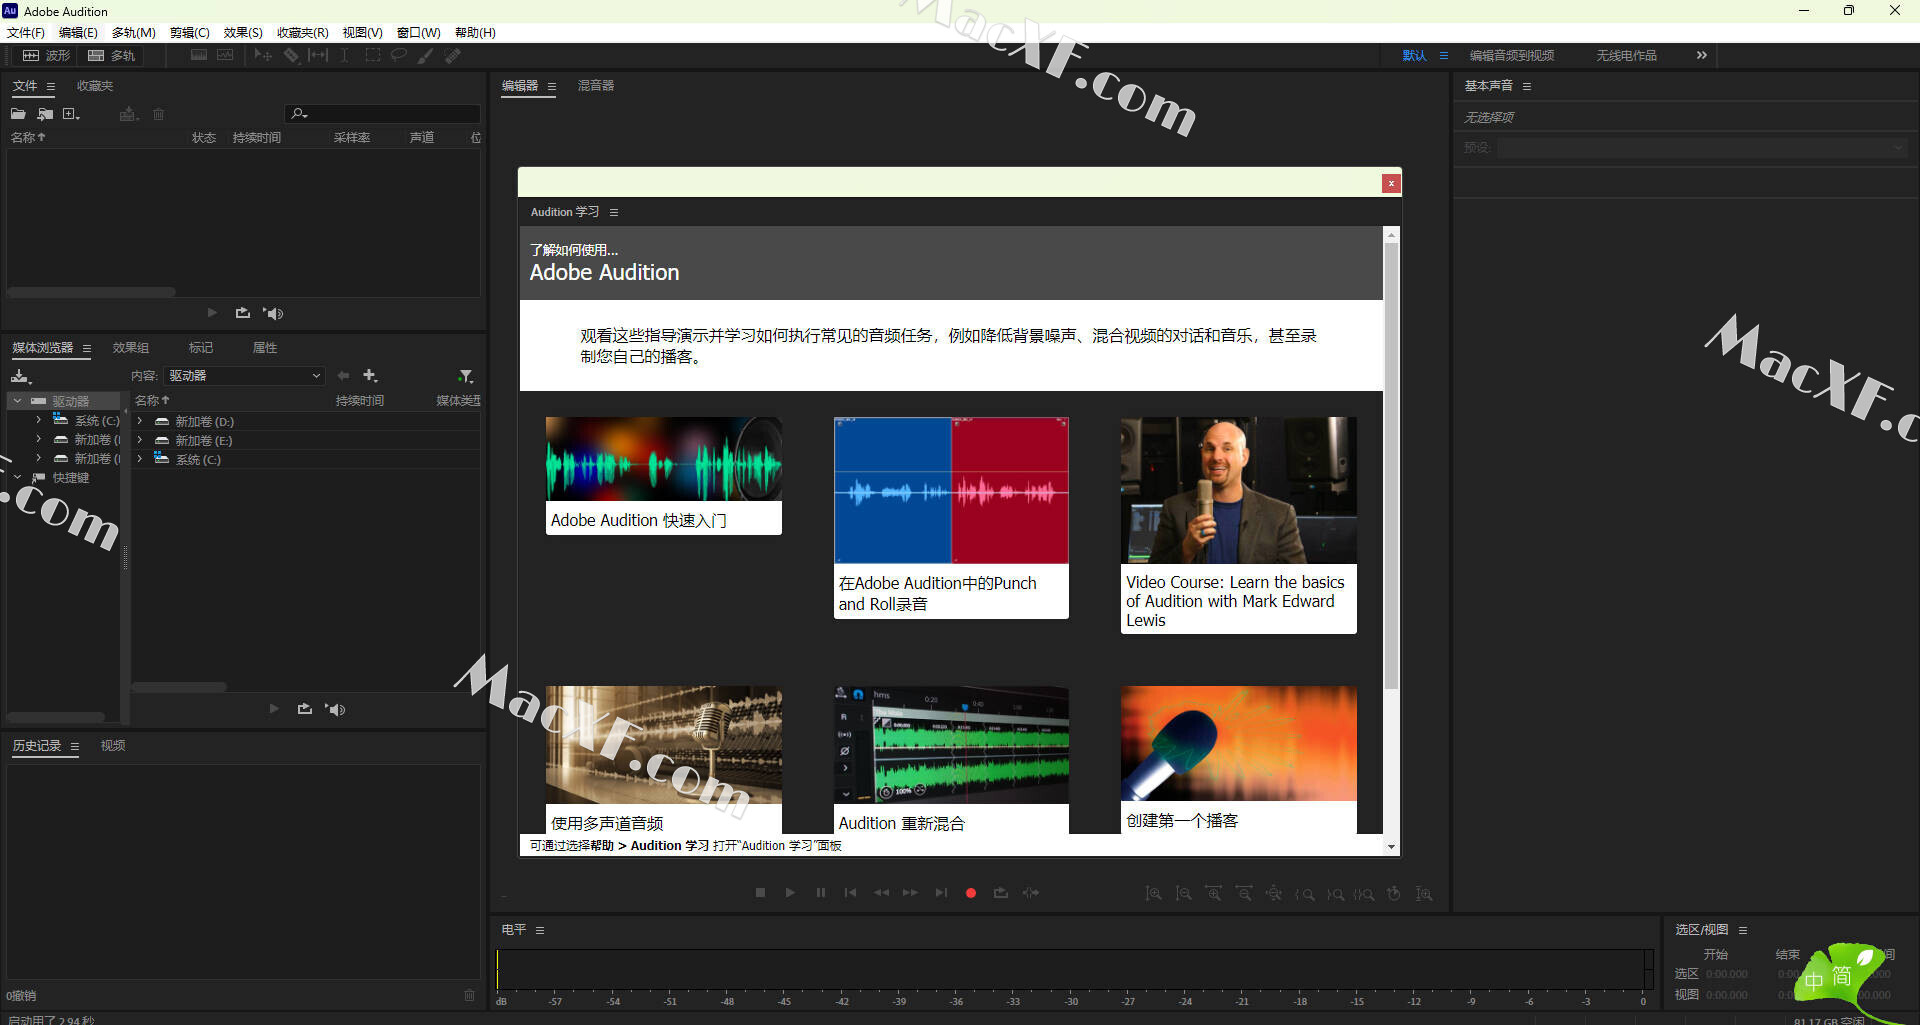Select the Time Selection tool
This screenshot has height=1025, width=1920.
pos(344,56)
